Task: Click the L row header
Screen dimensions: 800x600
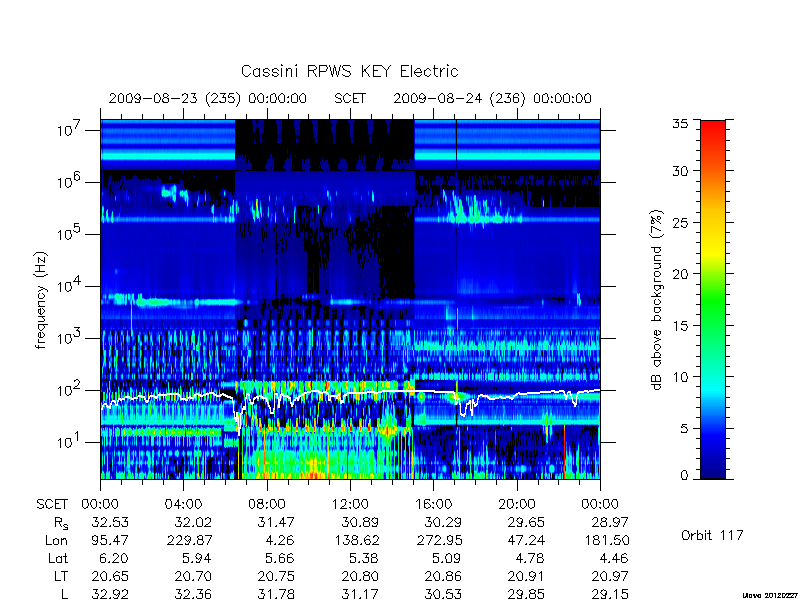Action: 64,594
